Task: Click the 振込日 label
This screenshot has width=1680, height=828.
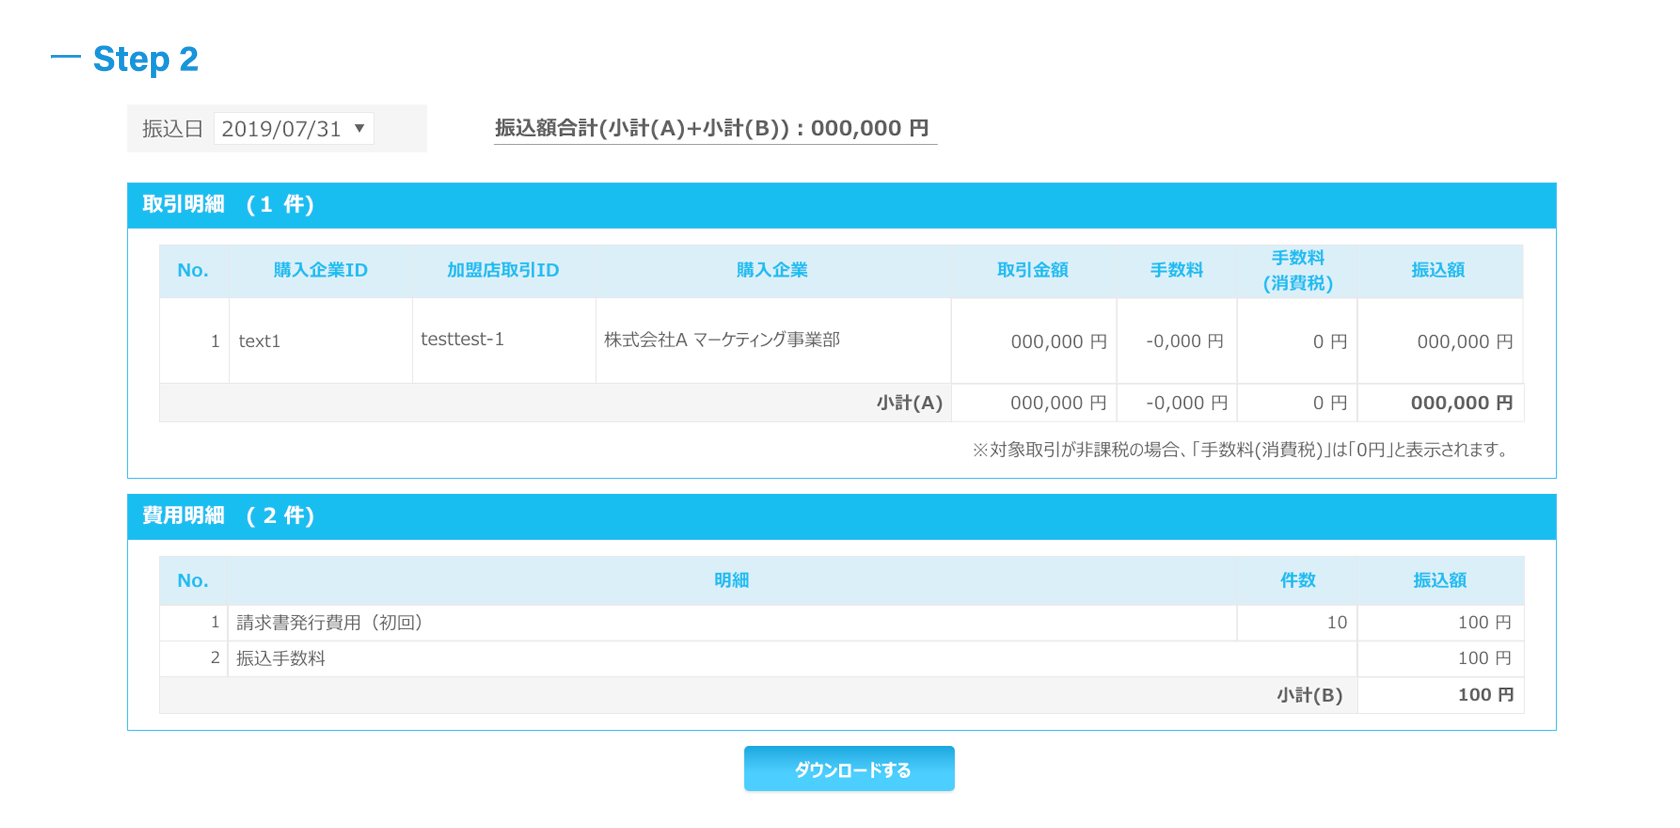Action: [172, 129]
